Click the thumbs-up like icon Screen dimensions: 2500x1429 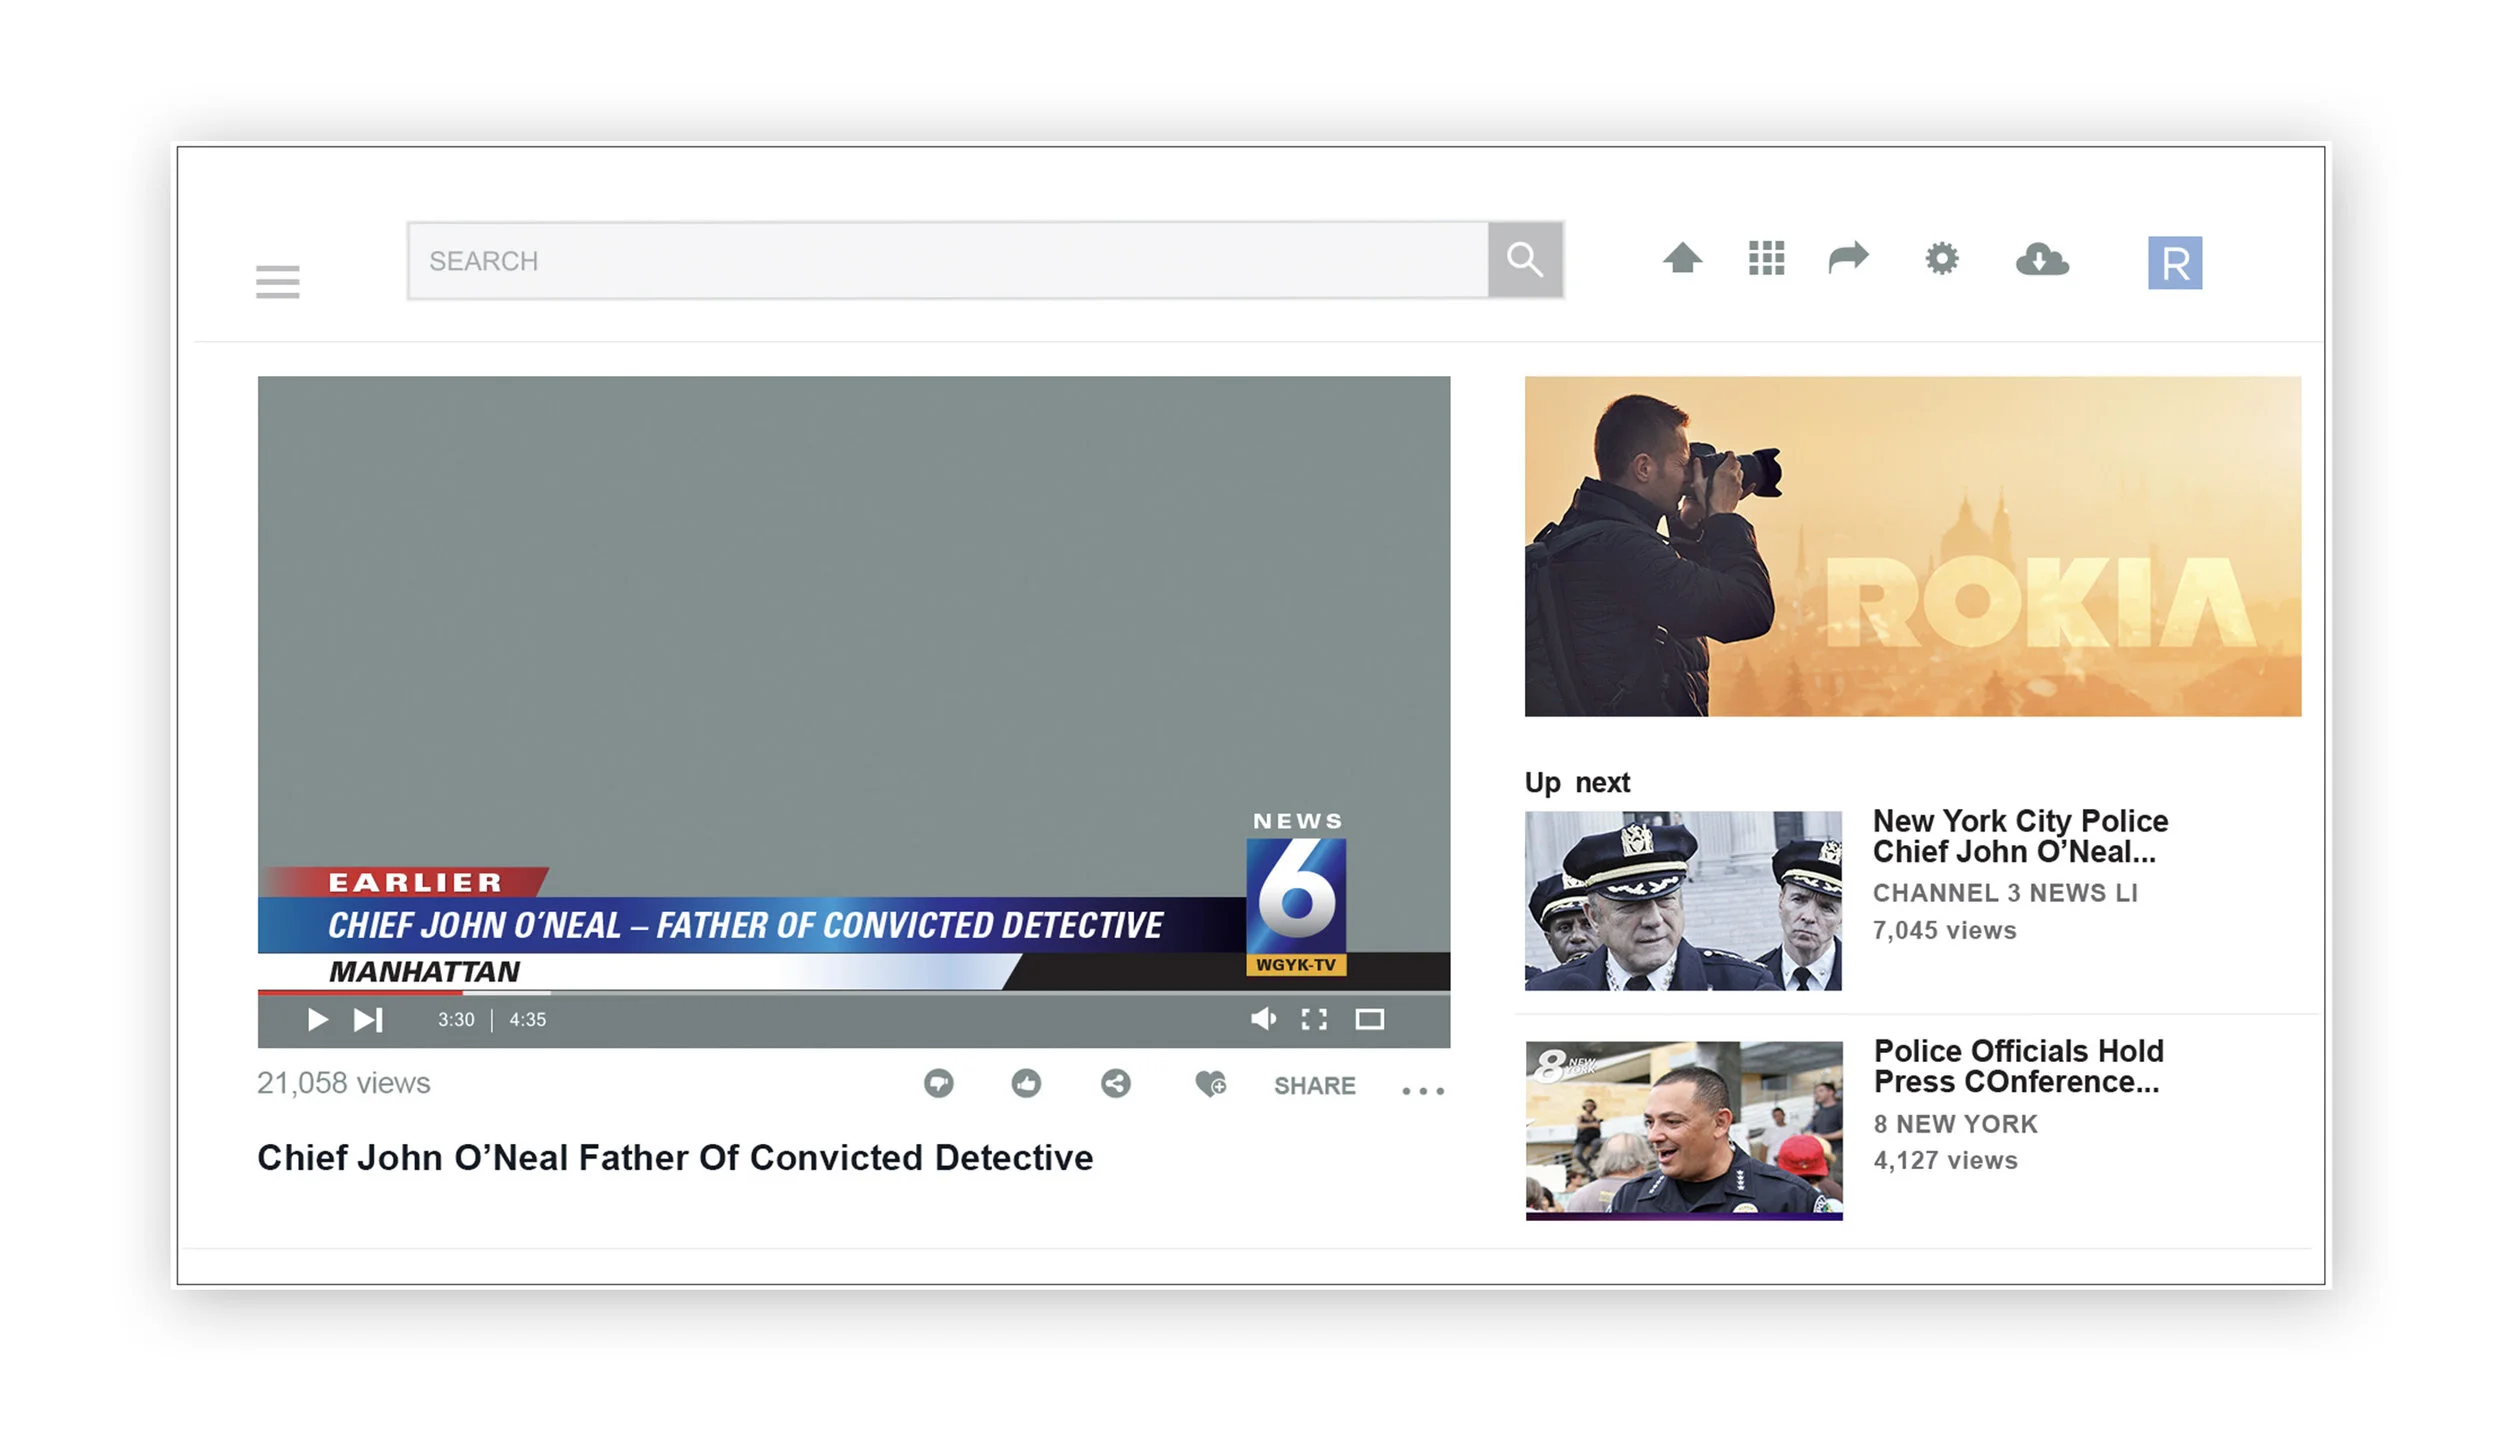[x=1026, y=1084]
